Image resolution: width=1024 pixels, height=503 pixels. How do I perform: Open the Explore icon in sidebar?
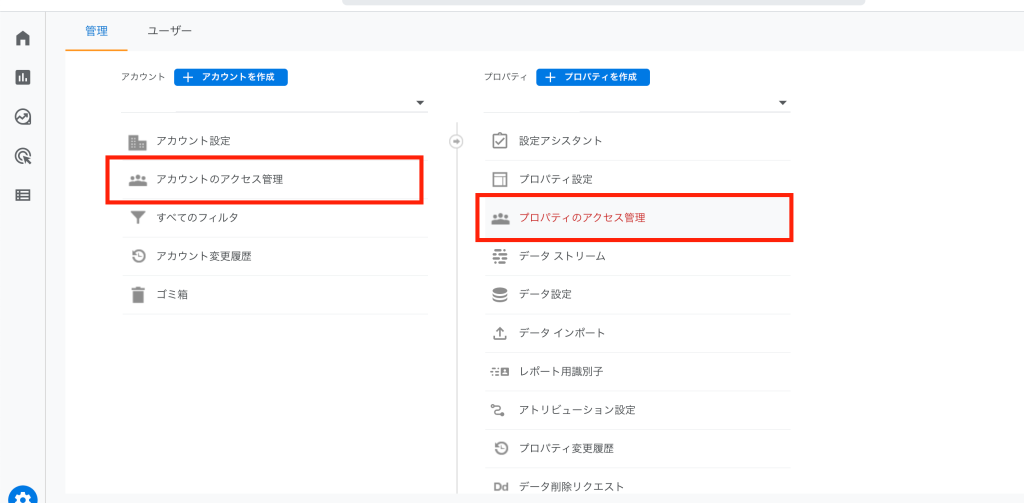[23, 117]
